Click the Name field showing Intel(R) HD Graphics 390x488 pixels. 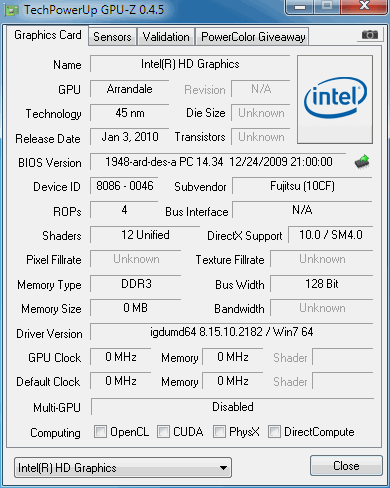(190, 64)
